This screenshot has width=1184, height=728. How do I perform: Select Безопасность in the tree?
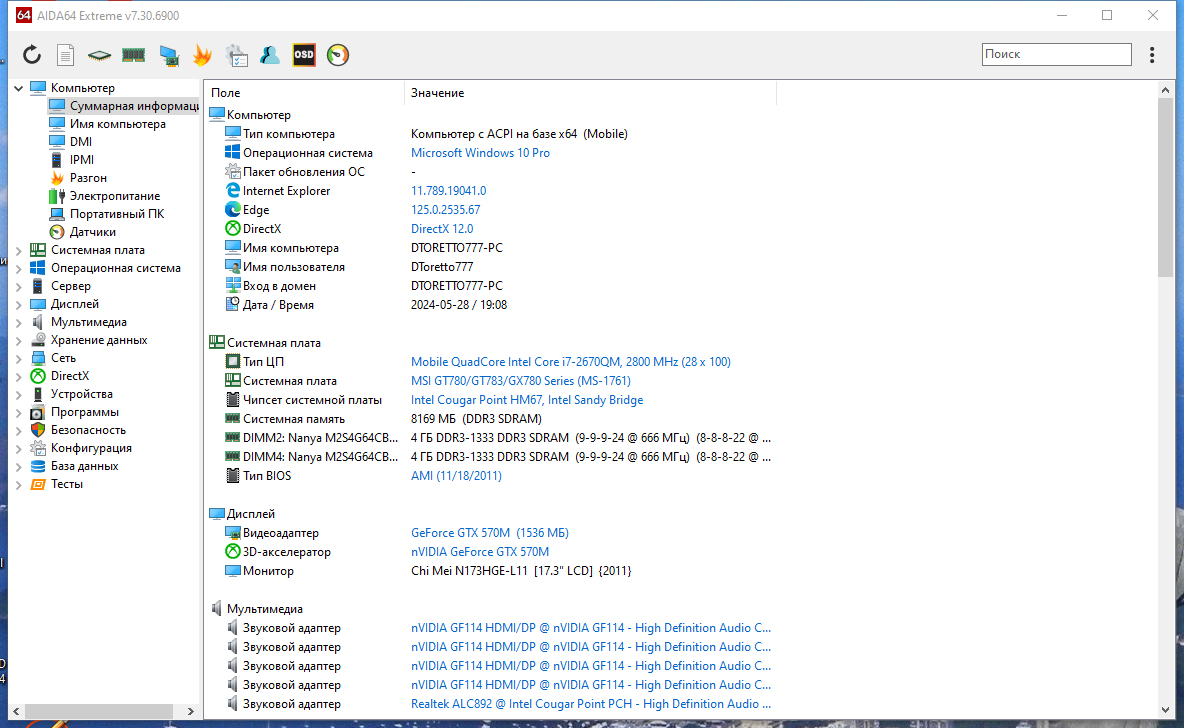tap(88, 430)
